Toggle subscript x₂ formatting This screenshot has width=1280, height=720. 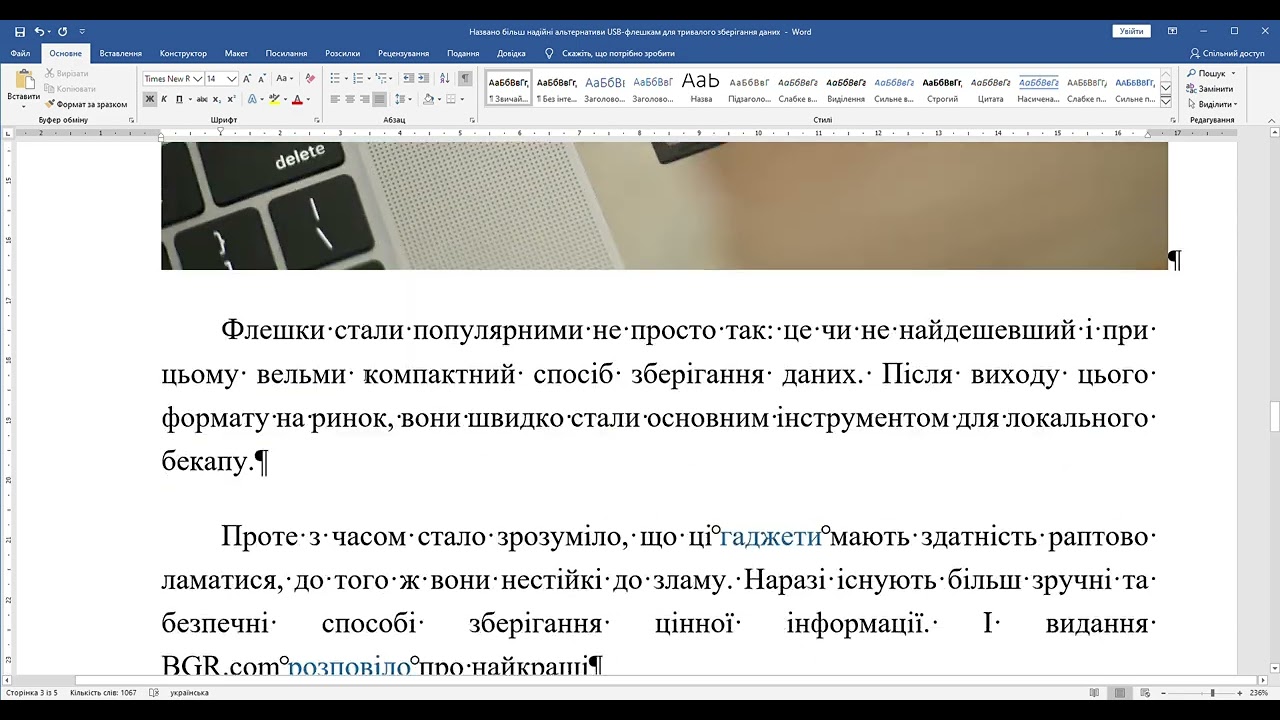pos(217,99)
